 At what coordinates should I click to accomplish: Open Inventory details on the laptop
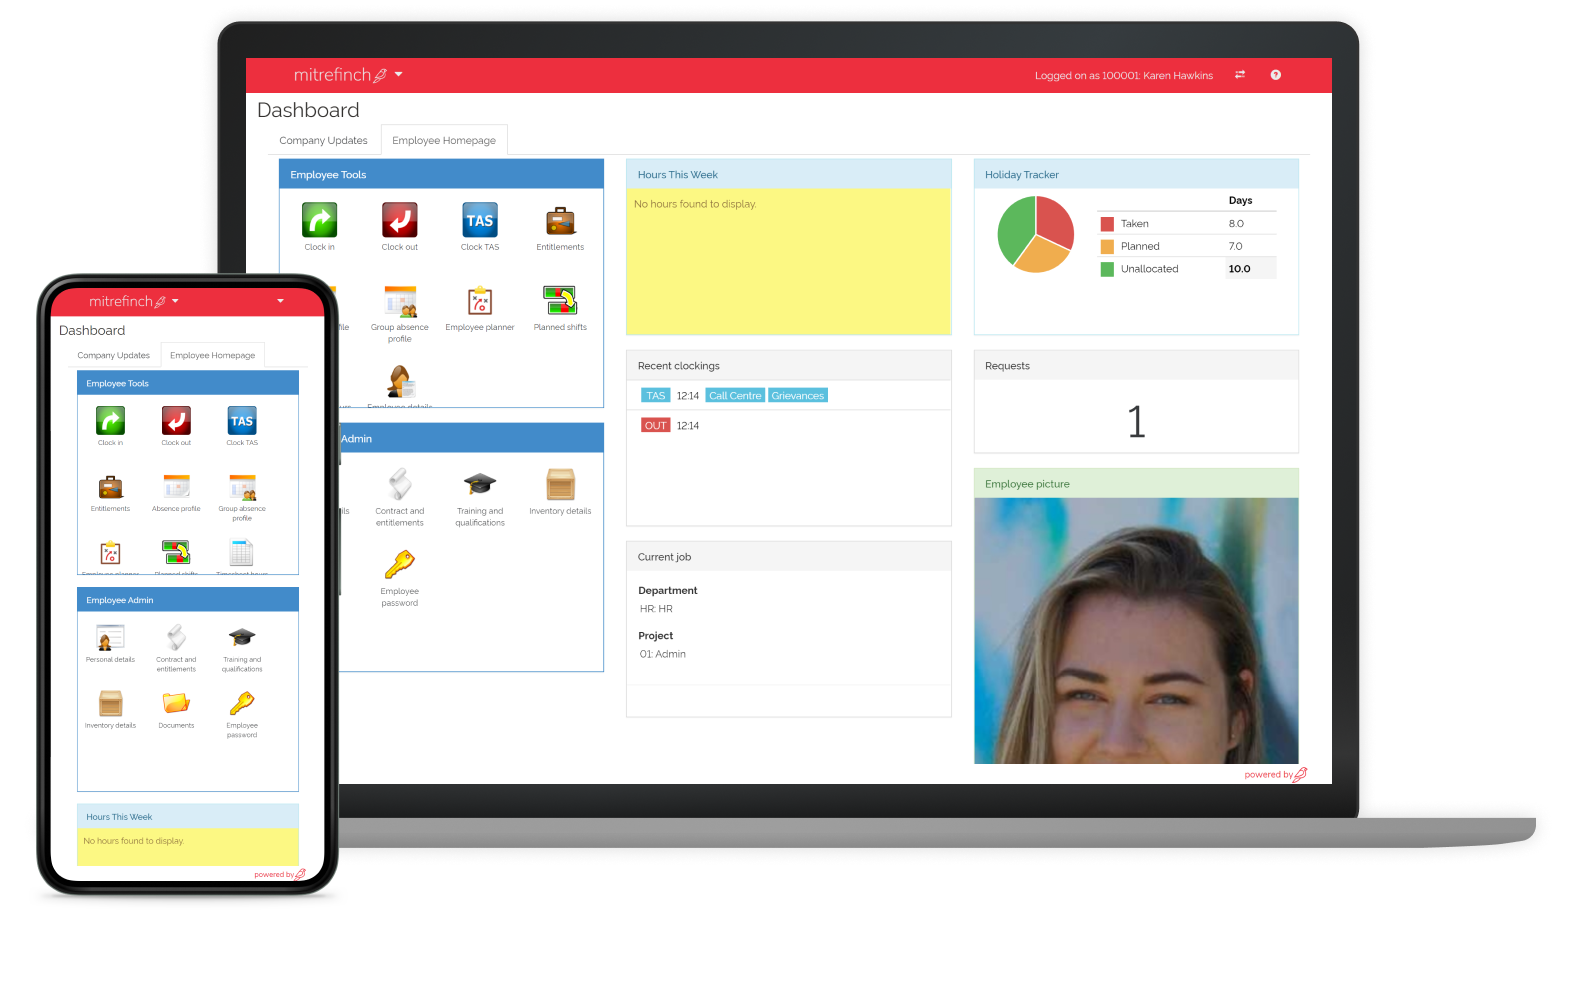tap(560, 484)
